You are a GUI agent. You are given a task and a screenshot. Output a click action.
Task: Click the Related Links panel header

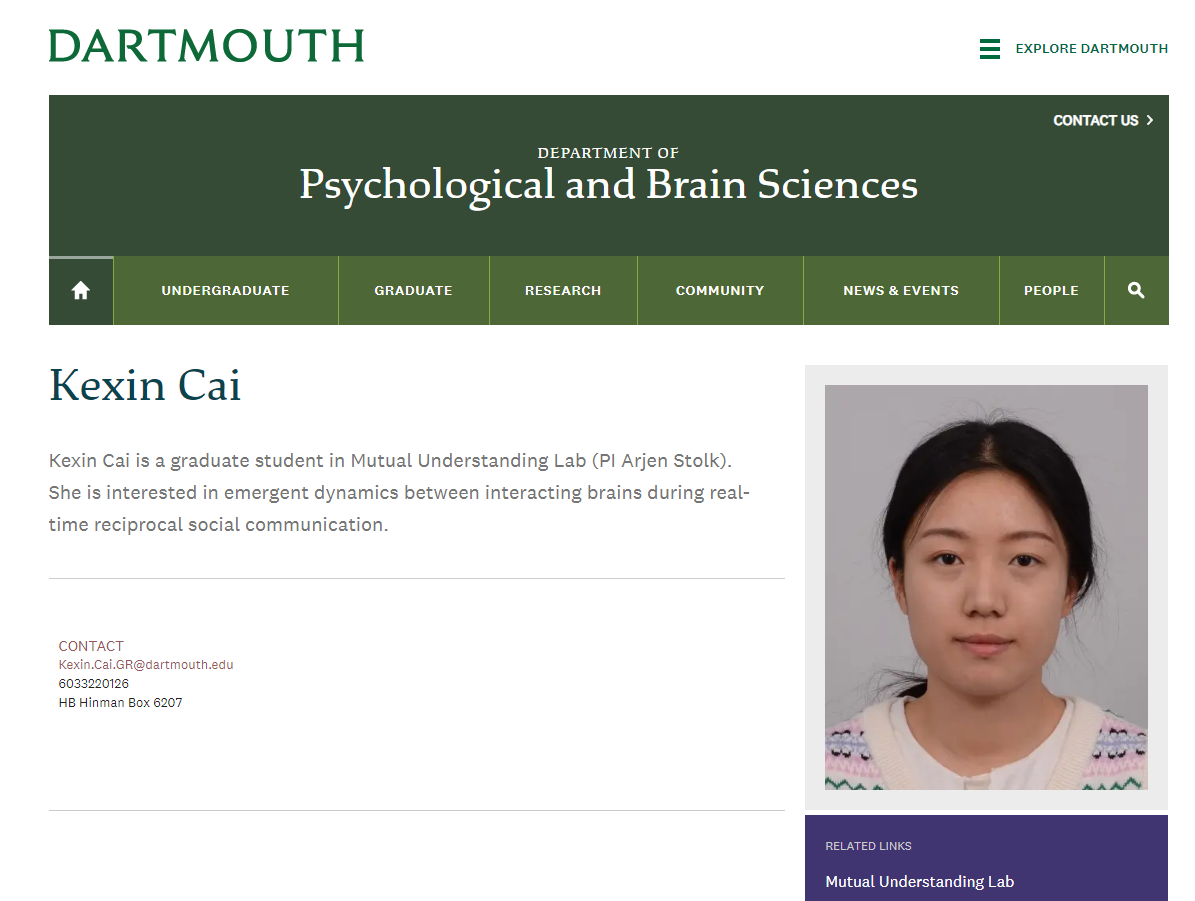(868, 846)
